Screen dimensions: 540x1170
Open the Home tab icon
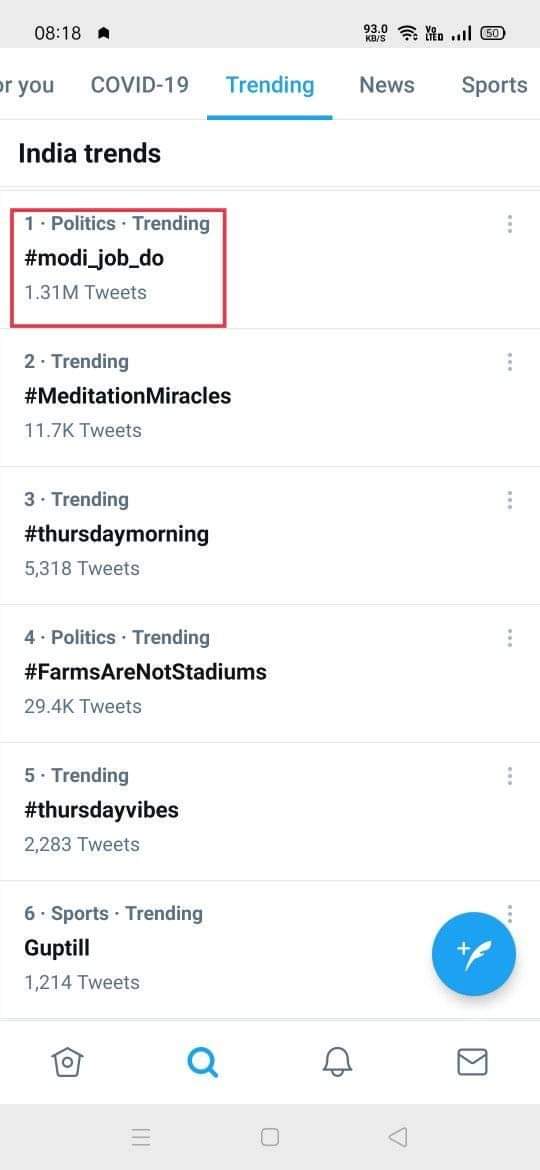click(x=66, y=1061)
